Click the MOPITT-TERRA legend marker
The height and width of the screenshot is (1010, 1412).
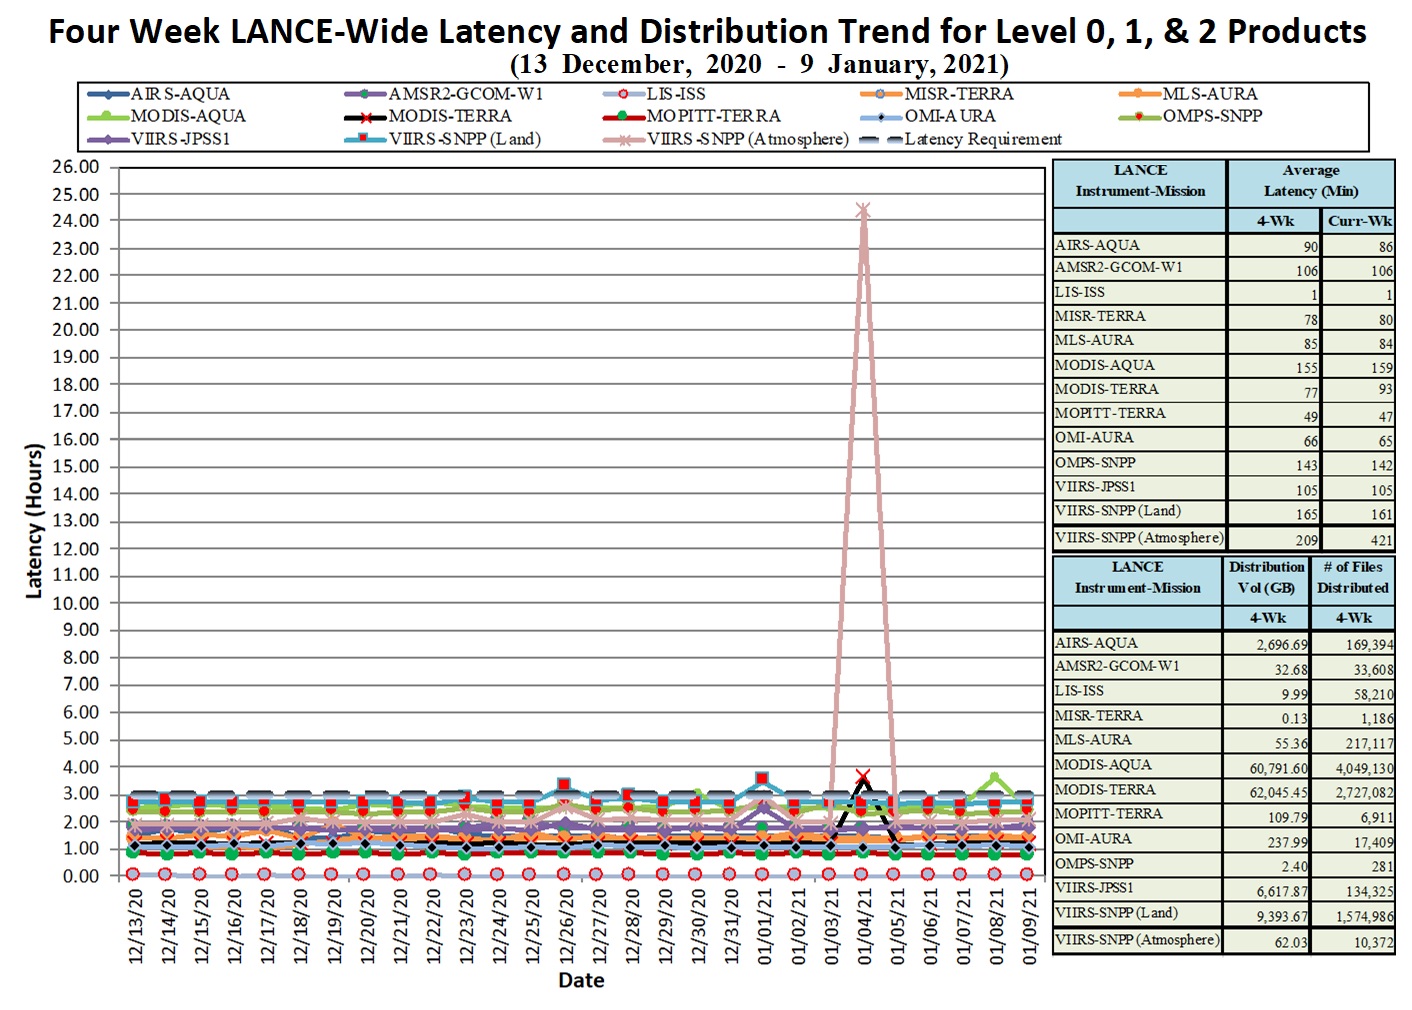(x=624, y=116)
